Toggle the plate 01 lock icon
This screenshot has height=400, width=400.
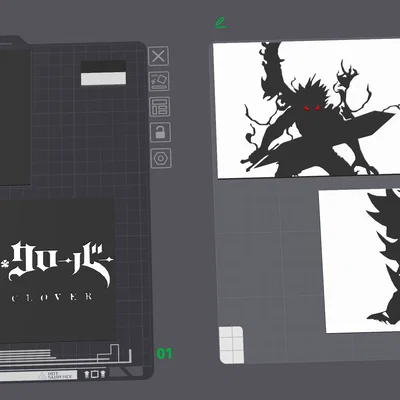[160, 132]
